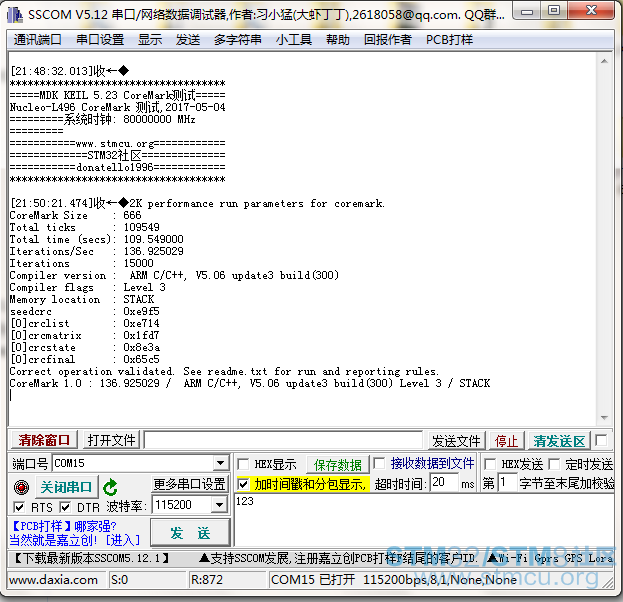
Task: Click the seedcrc 0xe9f5 line
Action: tap(85, 311)
